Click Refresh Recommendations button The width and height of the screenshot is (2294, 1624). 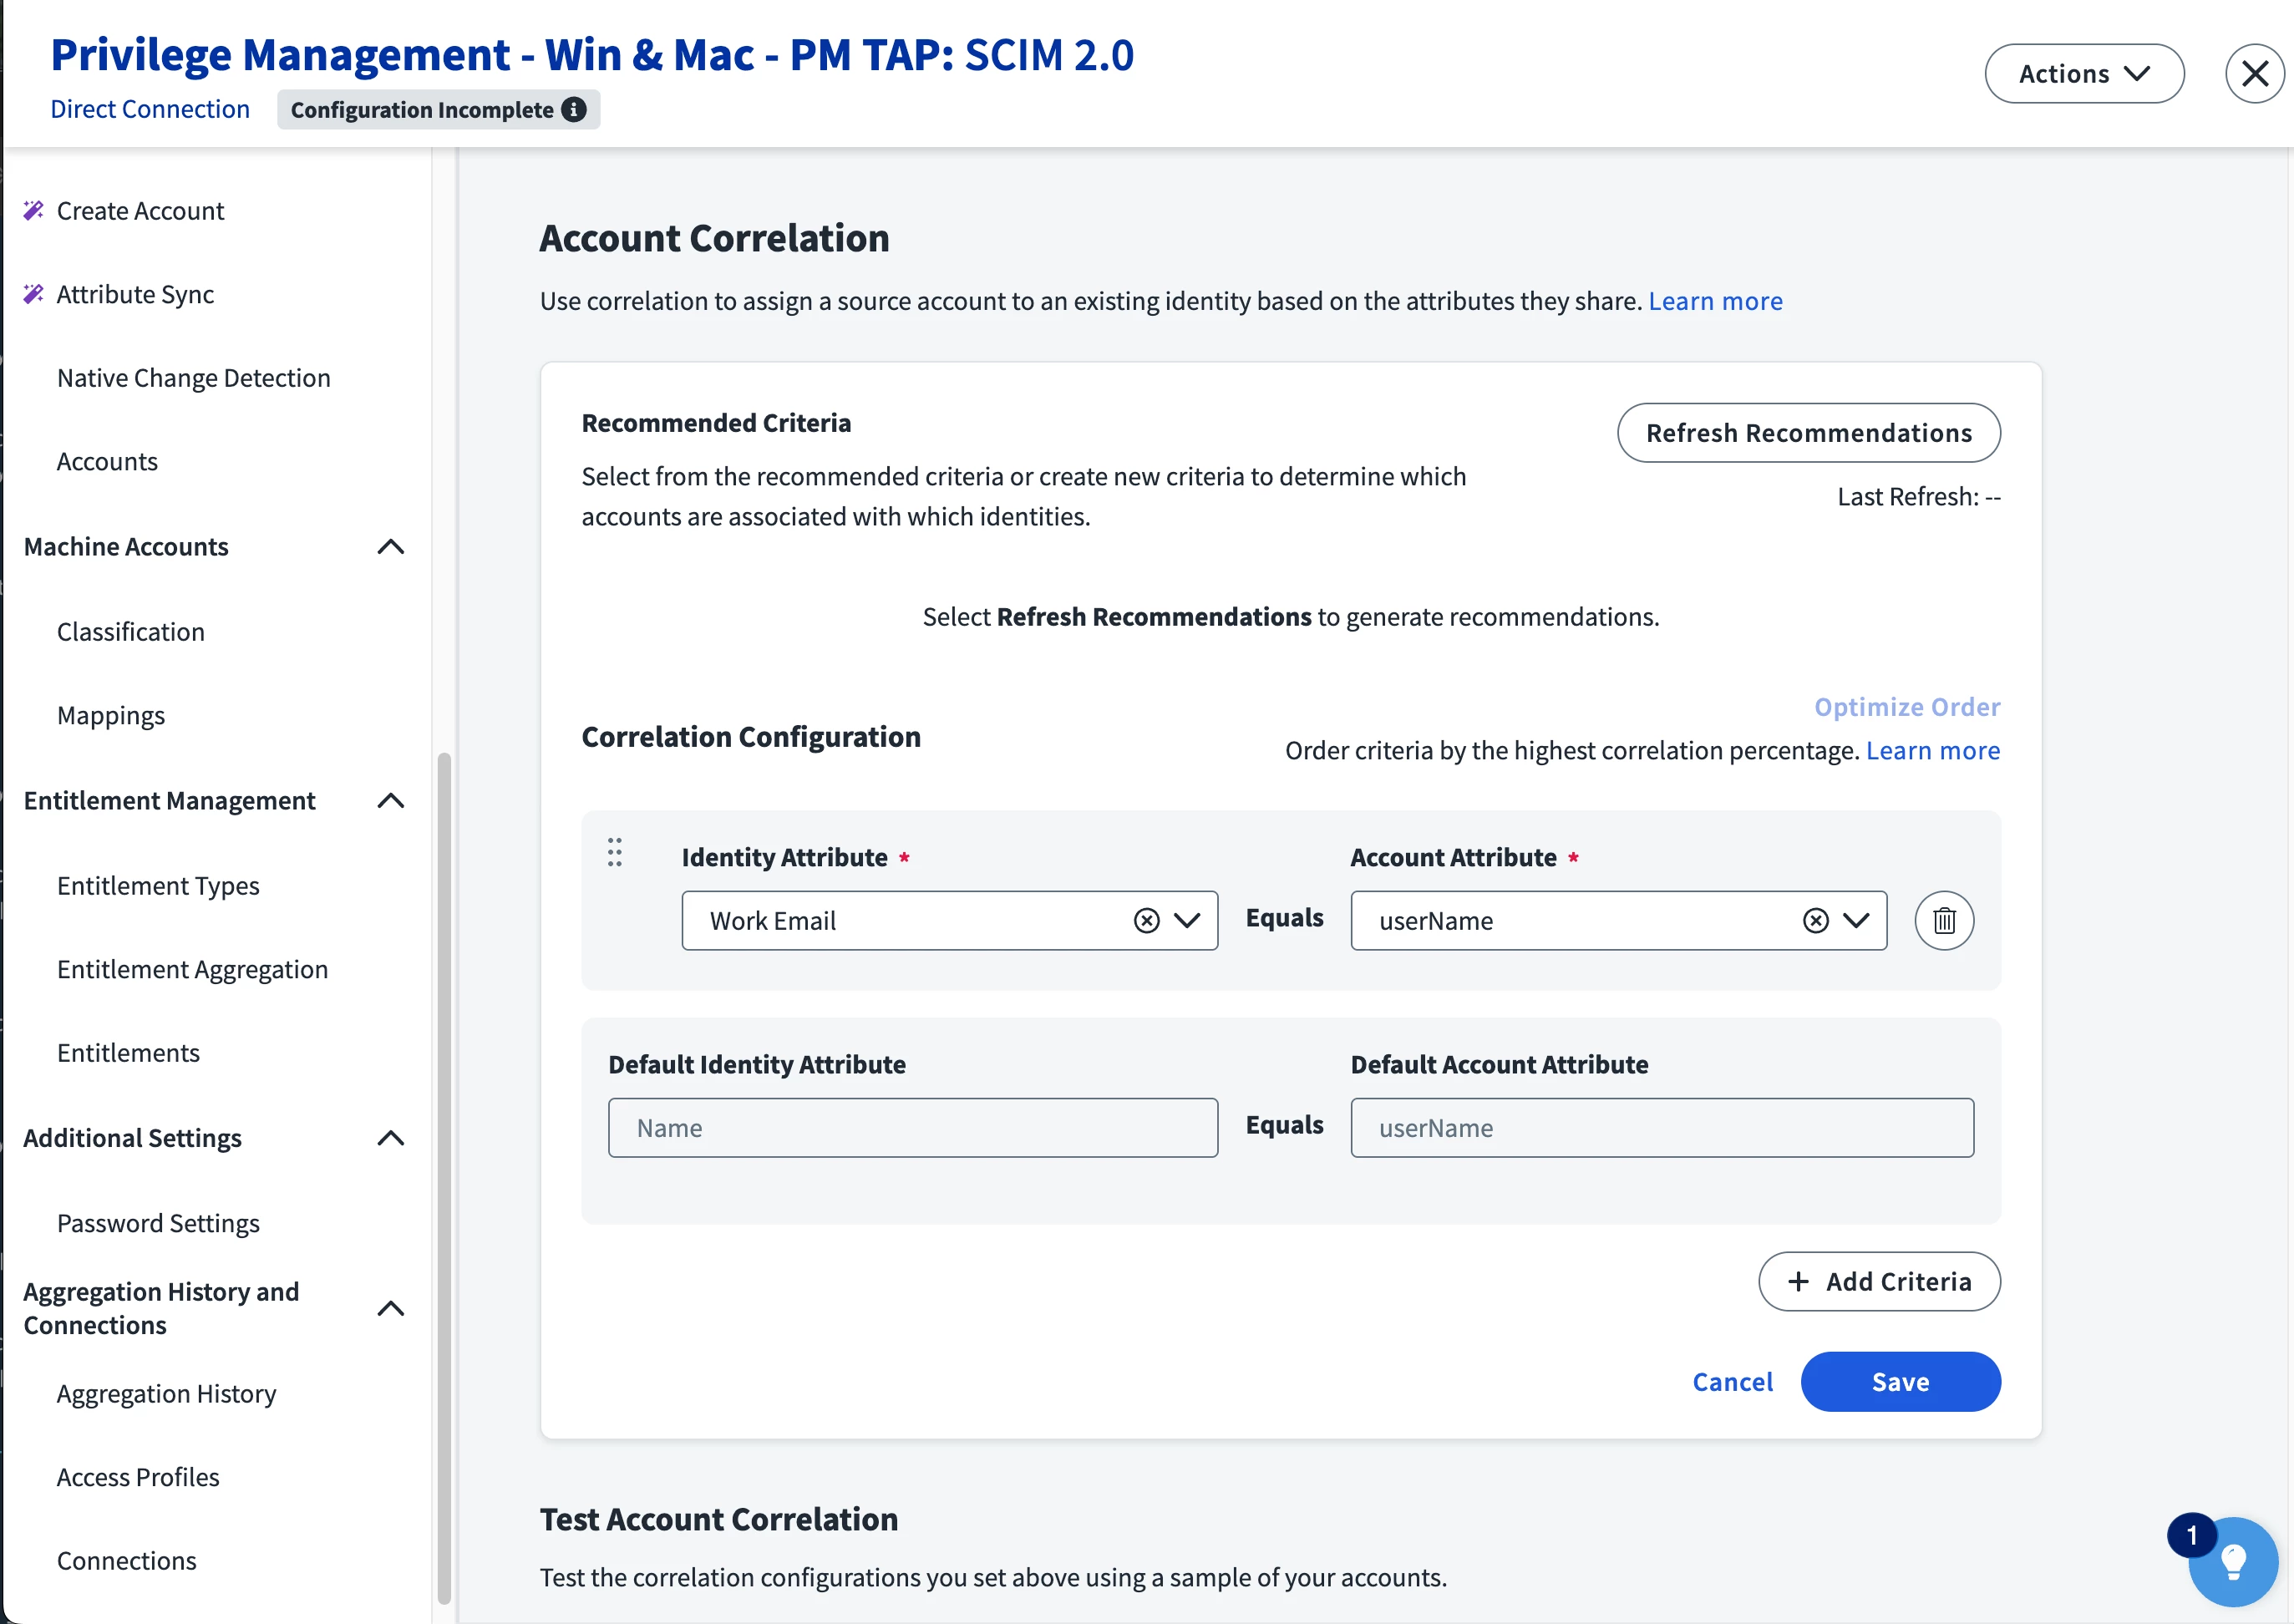tap(1808, 432)
